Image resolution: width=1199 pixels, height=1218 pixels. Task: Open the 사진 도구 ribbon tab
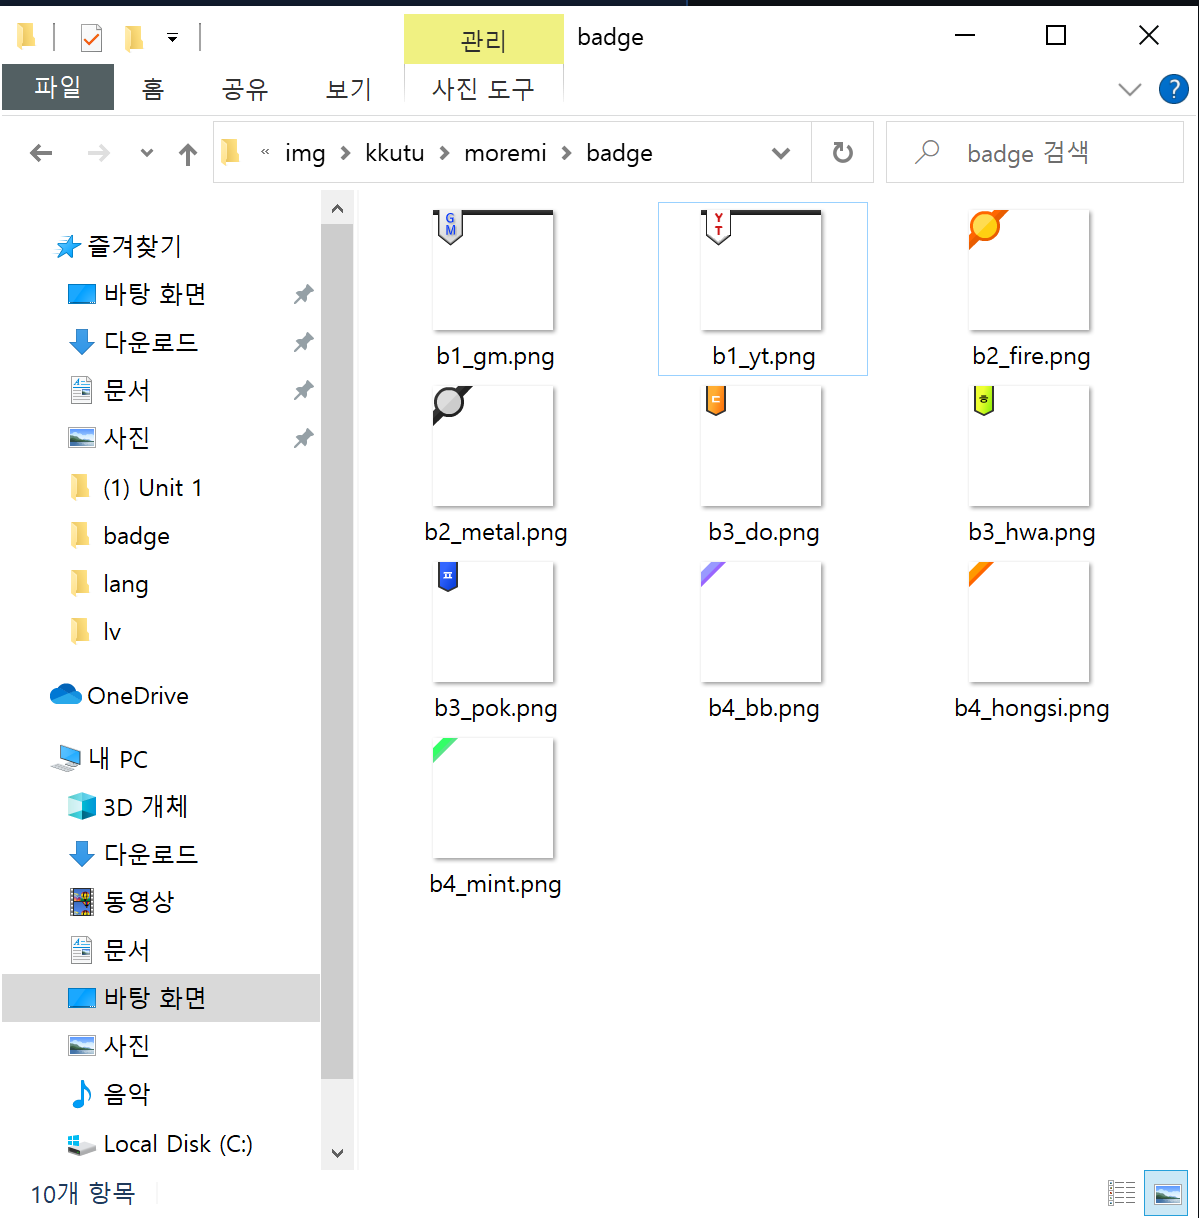pyautogui.click(x=483, y=89)
